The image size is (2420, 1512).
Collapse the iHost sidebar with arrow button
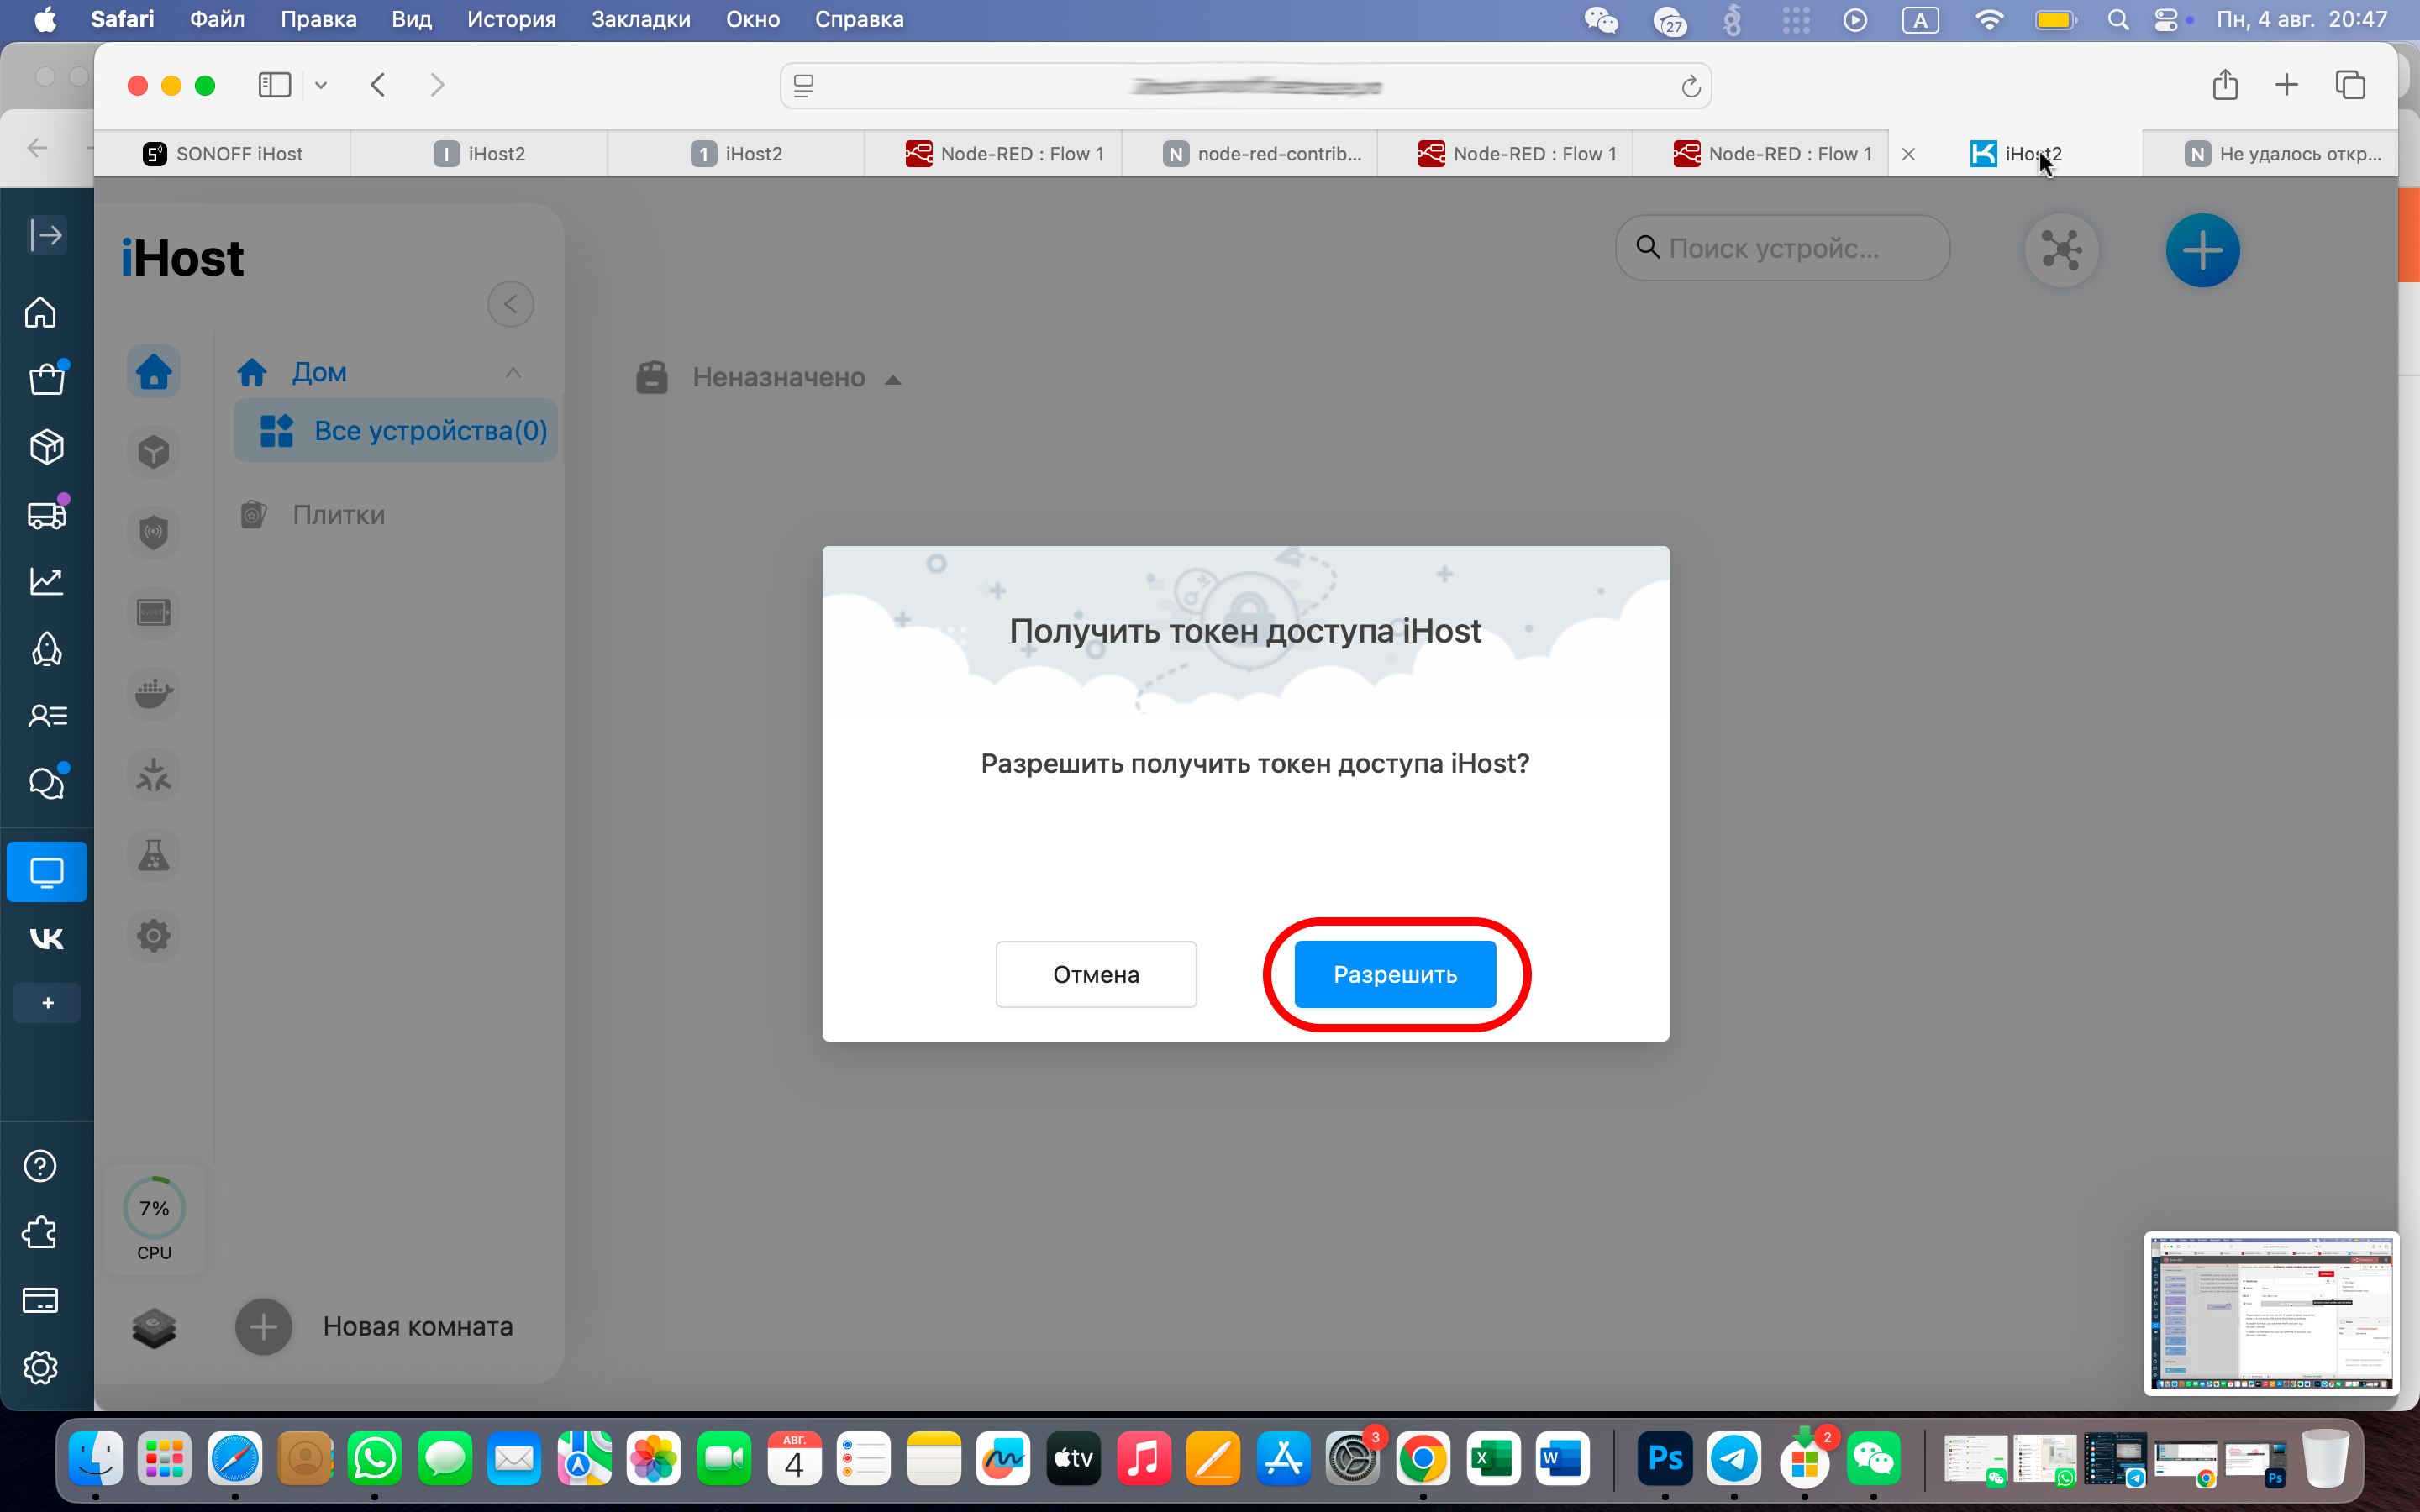pos(510,304)
